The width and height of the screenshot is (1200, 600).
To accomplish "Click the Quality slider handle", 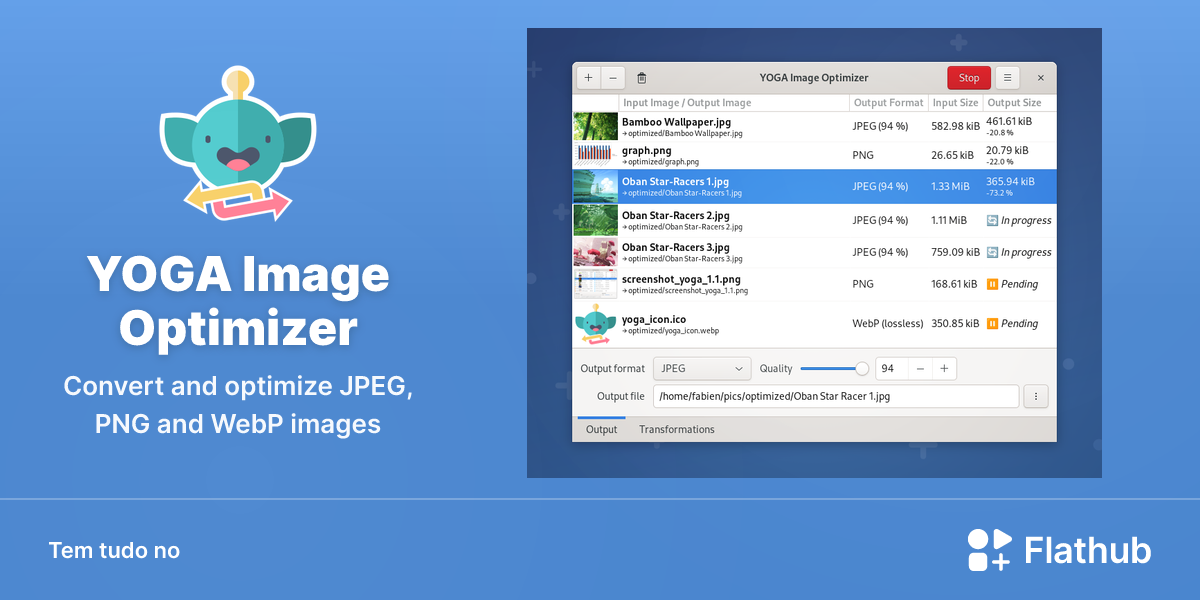I will [862, 368].
